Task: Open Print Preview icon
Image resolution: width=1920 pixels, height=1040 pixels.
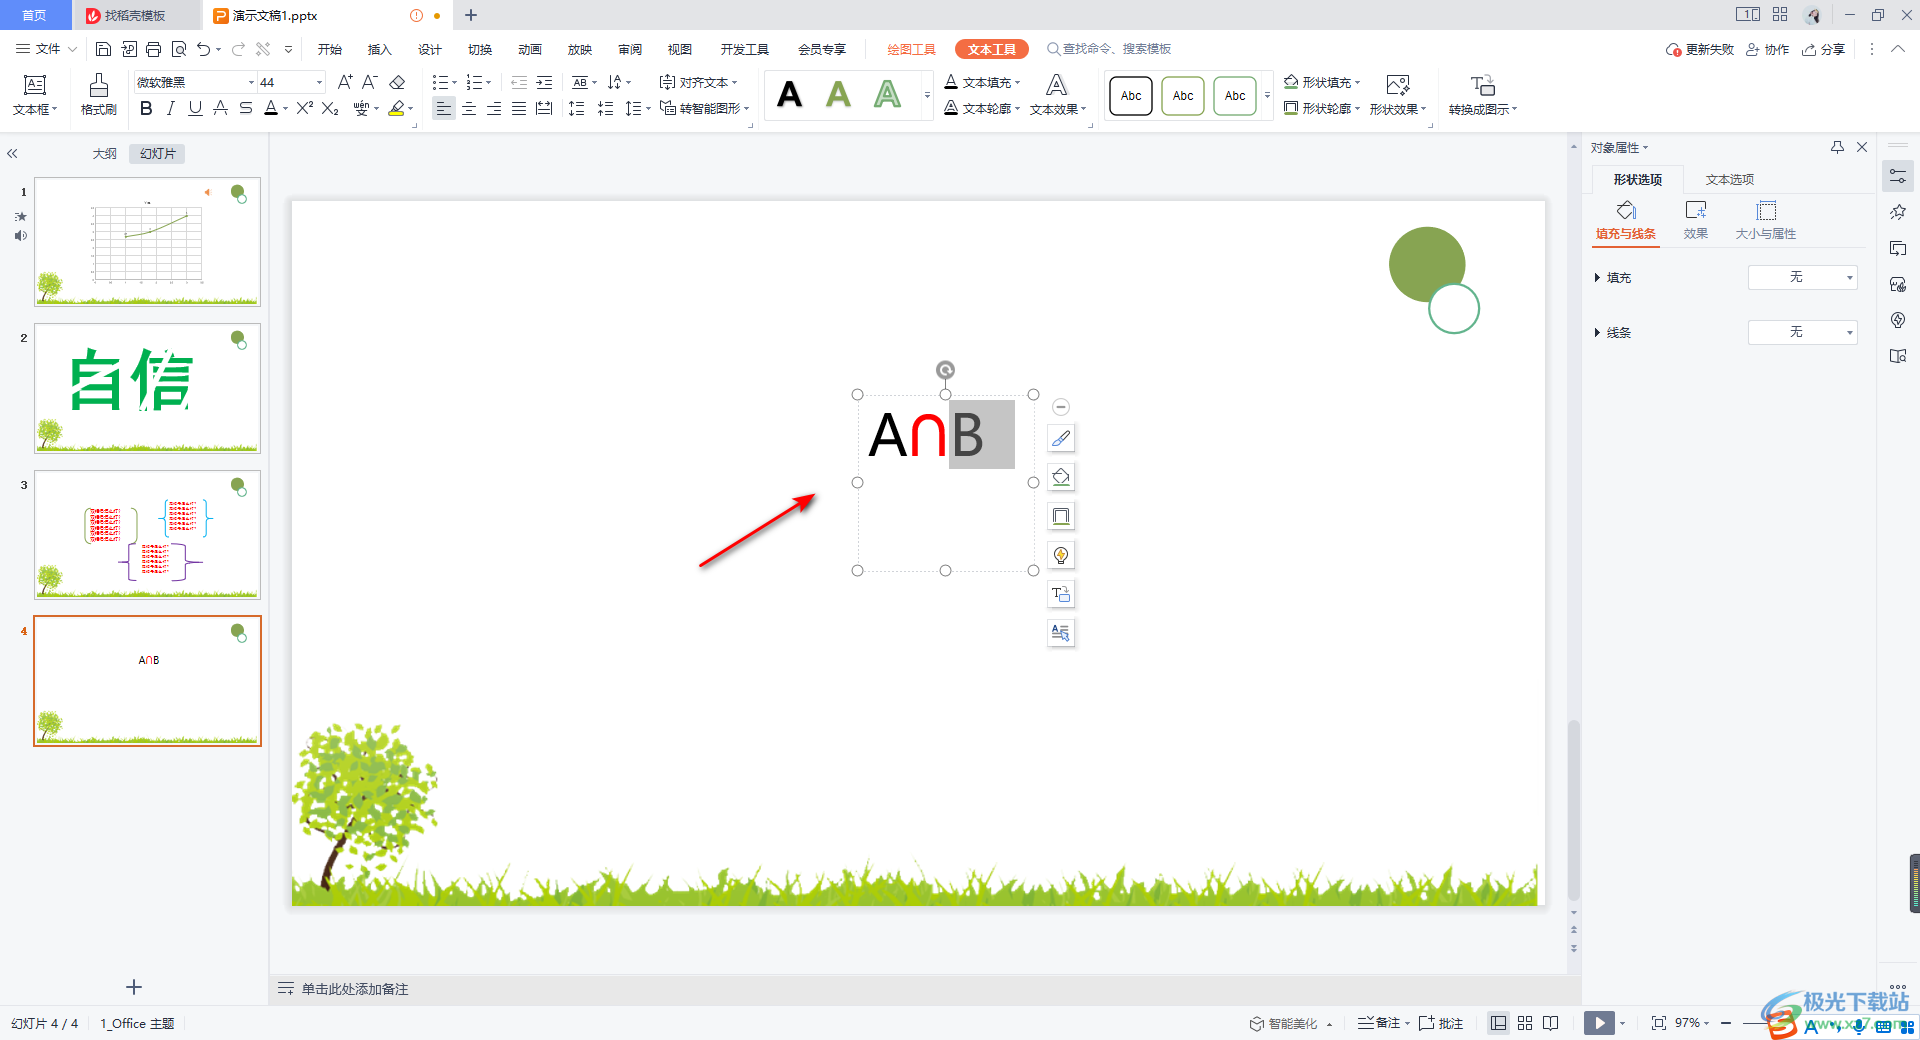Action: coord(179,49)
